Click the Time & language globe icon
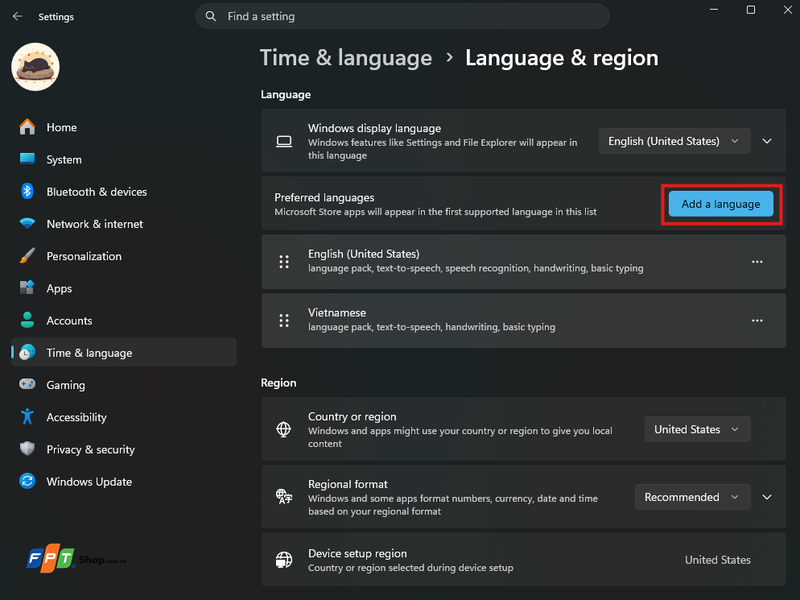The height and width of the screenshot is (600, 800). pos(27,352)
